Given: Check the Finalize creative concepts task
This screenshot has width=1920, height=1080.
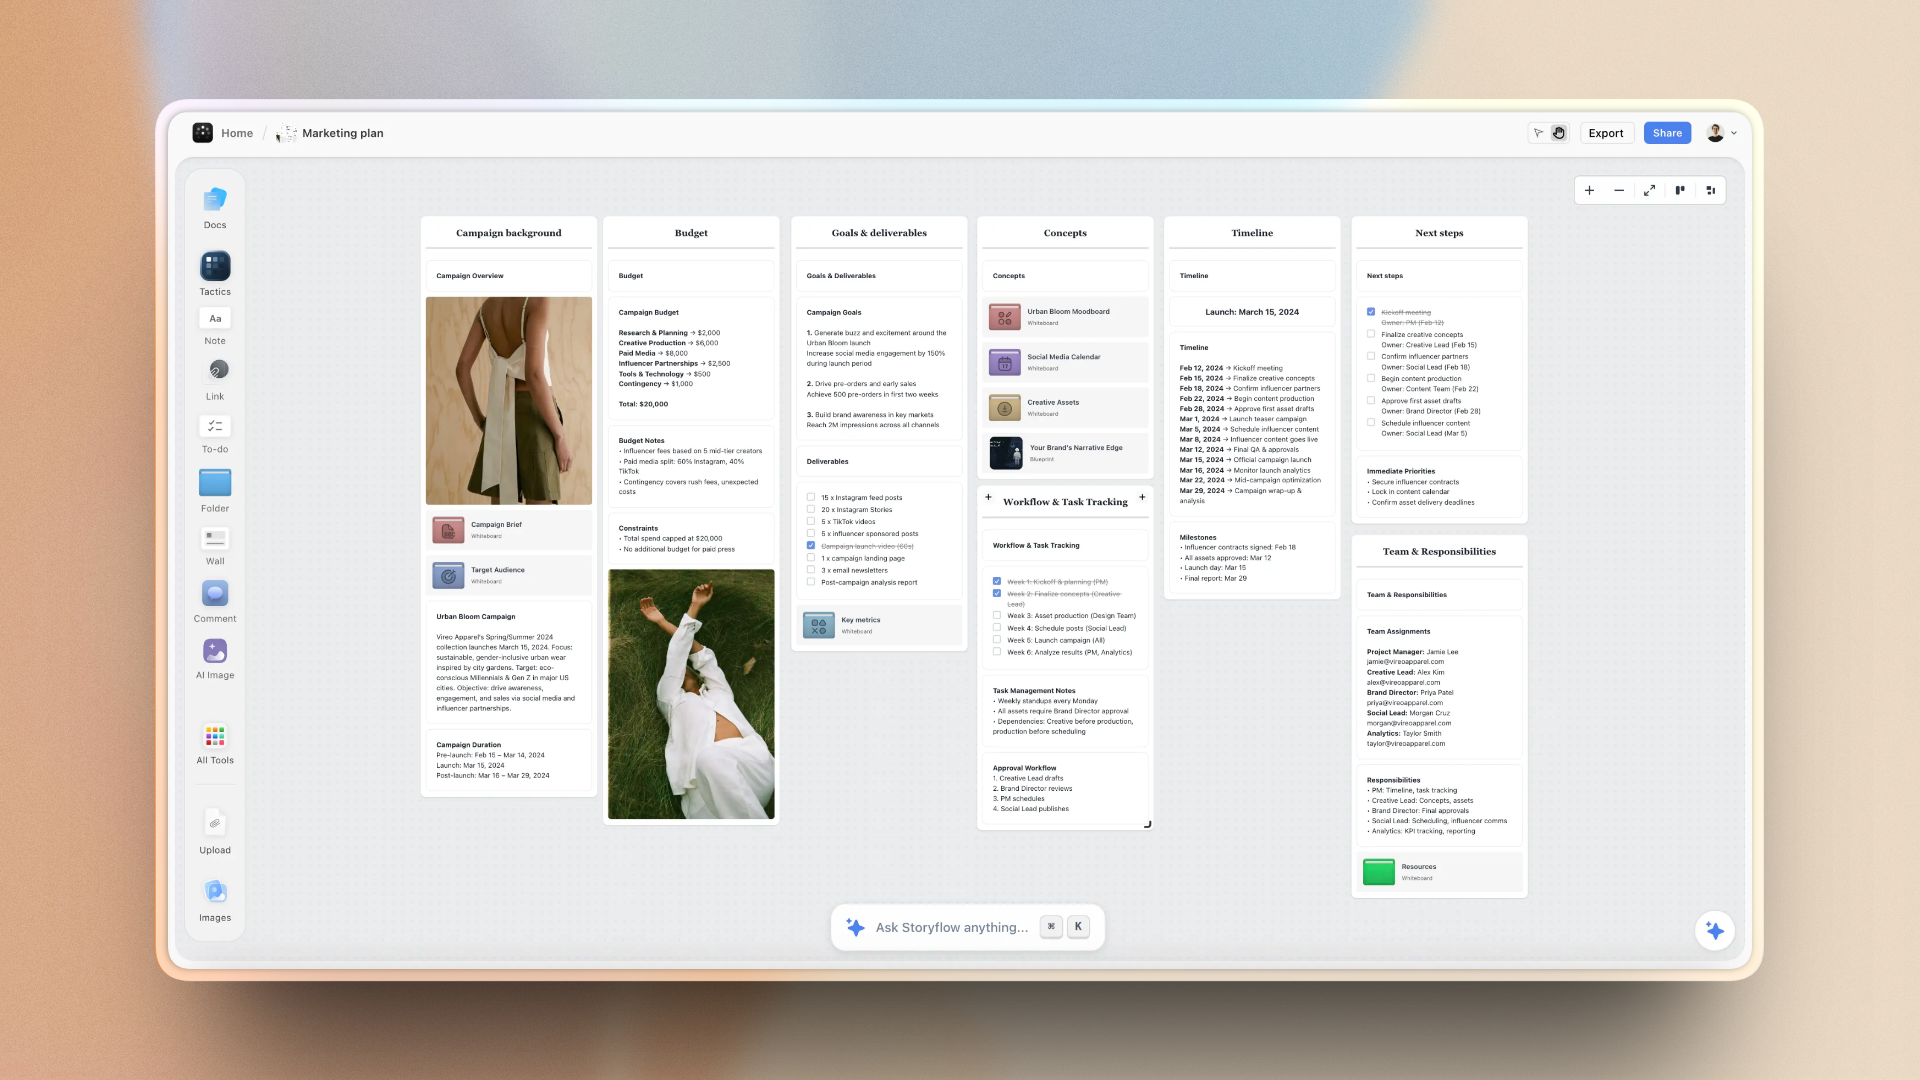Looking at the screenshot, I should tap(1372, 334).
